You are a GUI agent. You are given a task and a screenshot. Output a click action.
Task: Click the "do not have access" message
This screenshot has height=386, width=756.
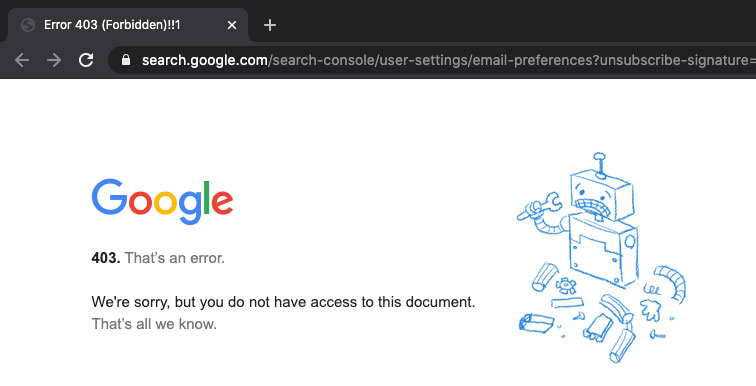[x=283, y=302]
